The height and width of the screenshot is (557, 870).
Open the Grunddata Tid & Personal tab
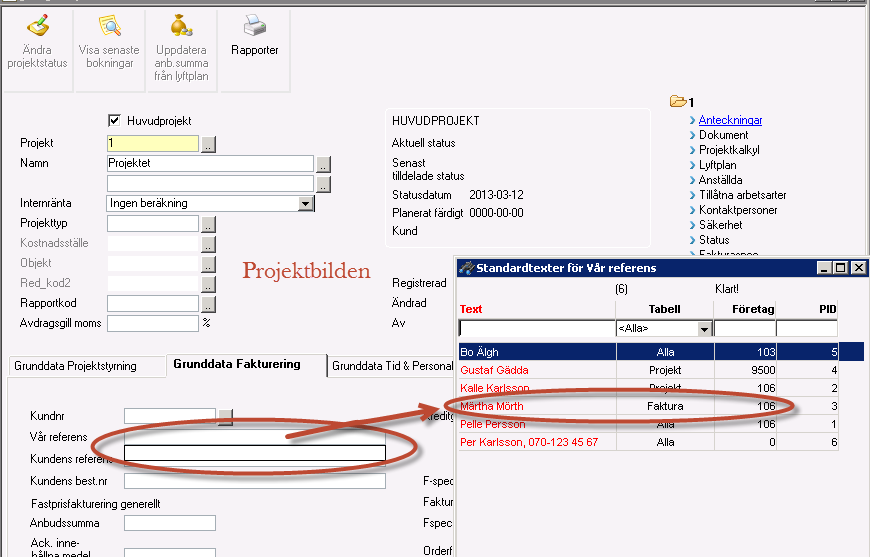(391, 366)
